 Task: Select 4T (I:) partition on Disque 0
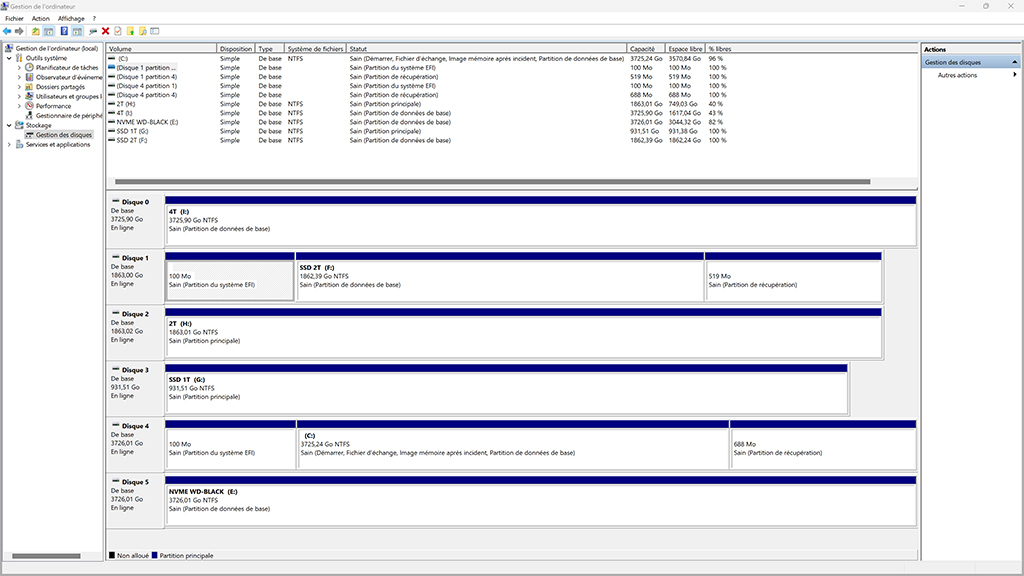click(x=541, y=221)
